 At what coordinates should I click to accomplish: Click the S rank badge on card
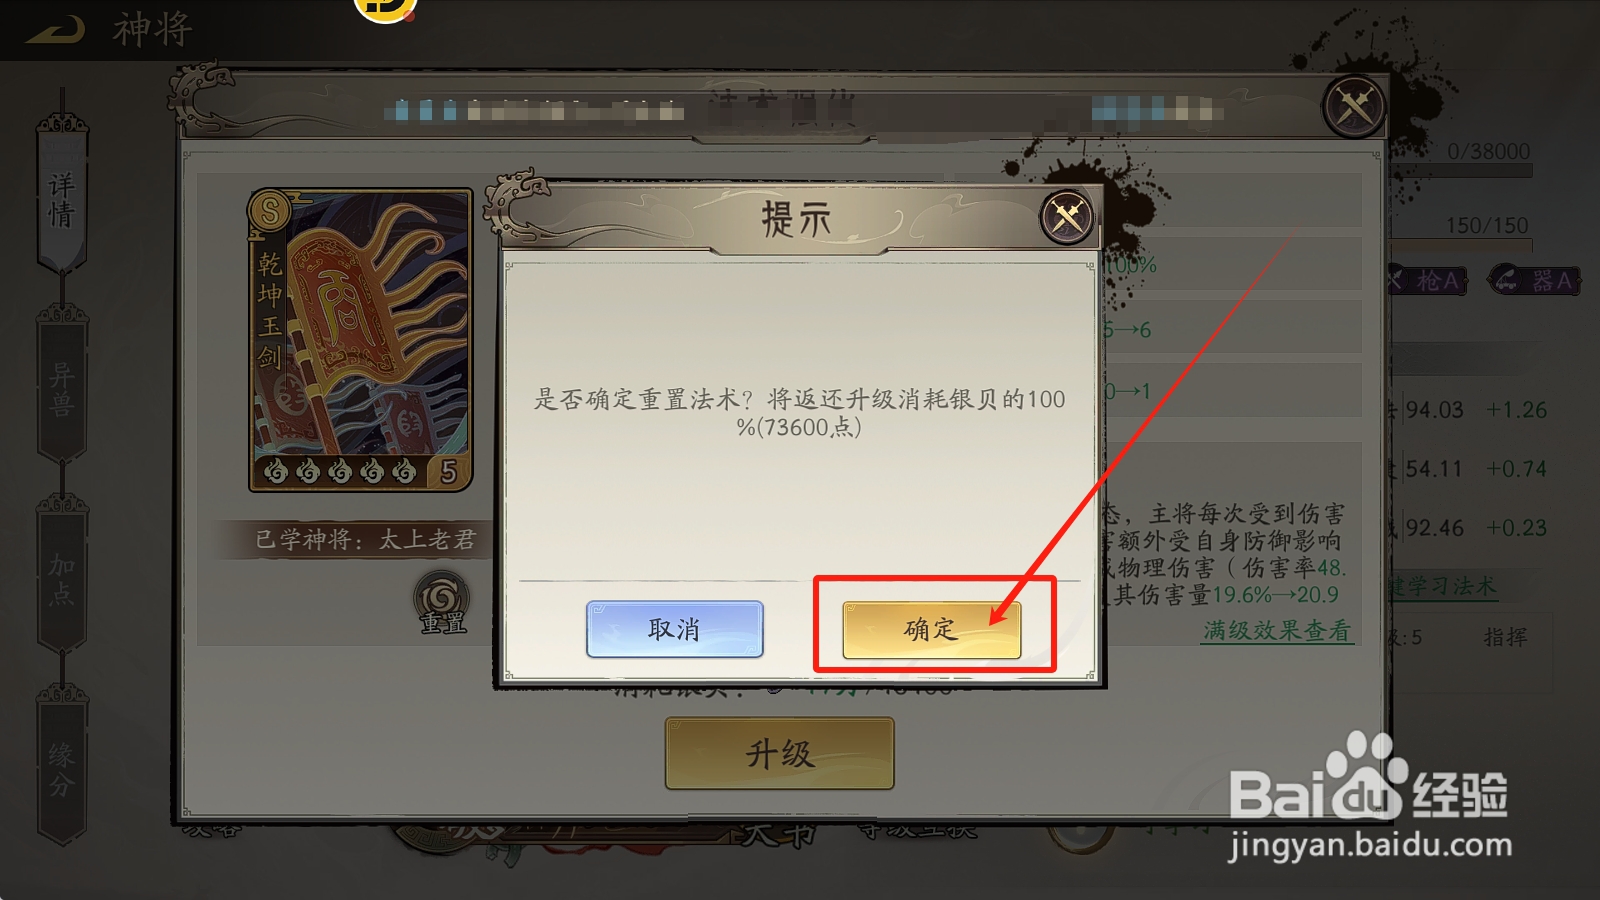click(269, 211)
